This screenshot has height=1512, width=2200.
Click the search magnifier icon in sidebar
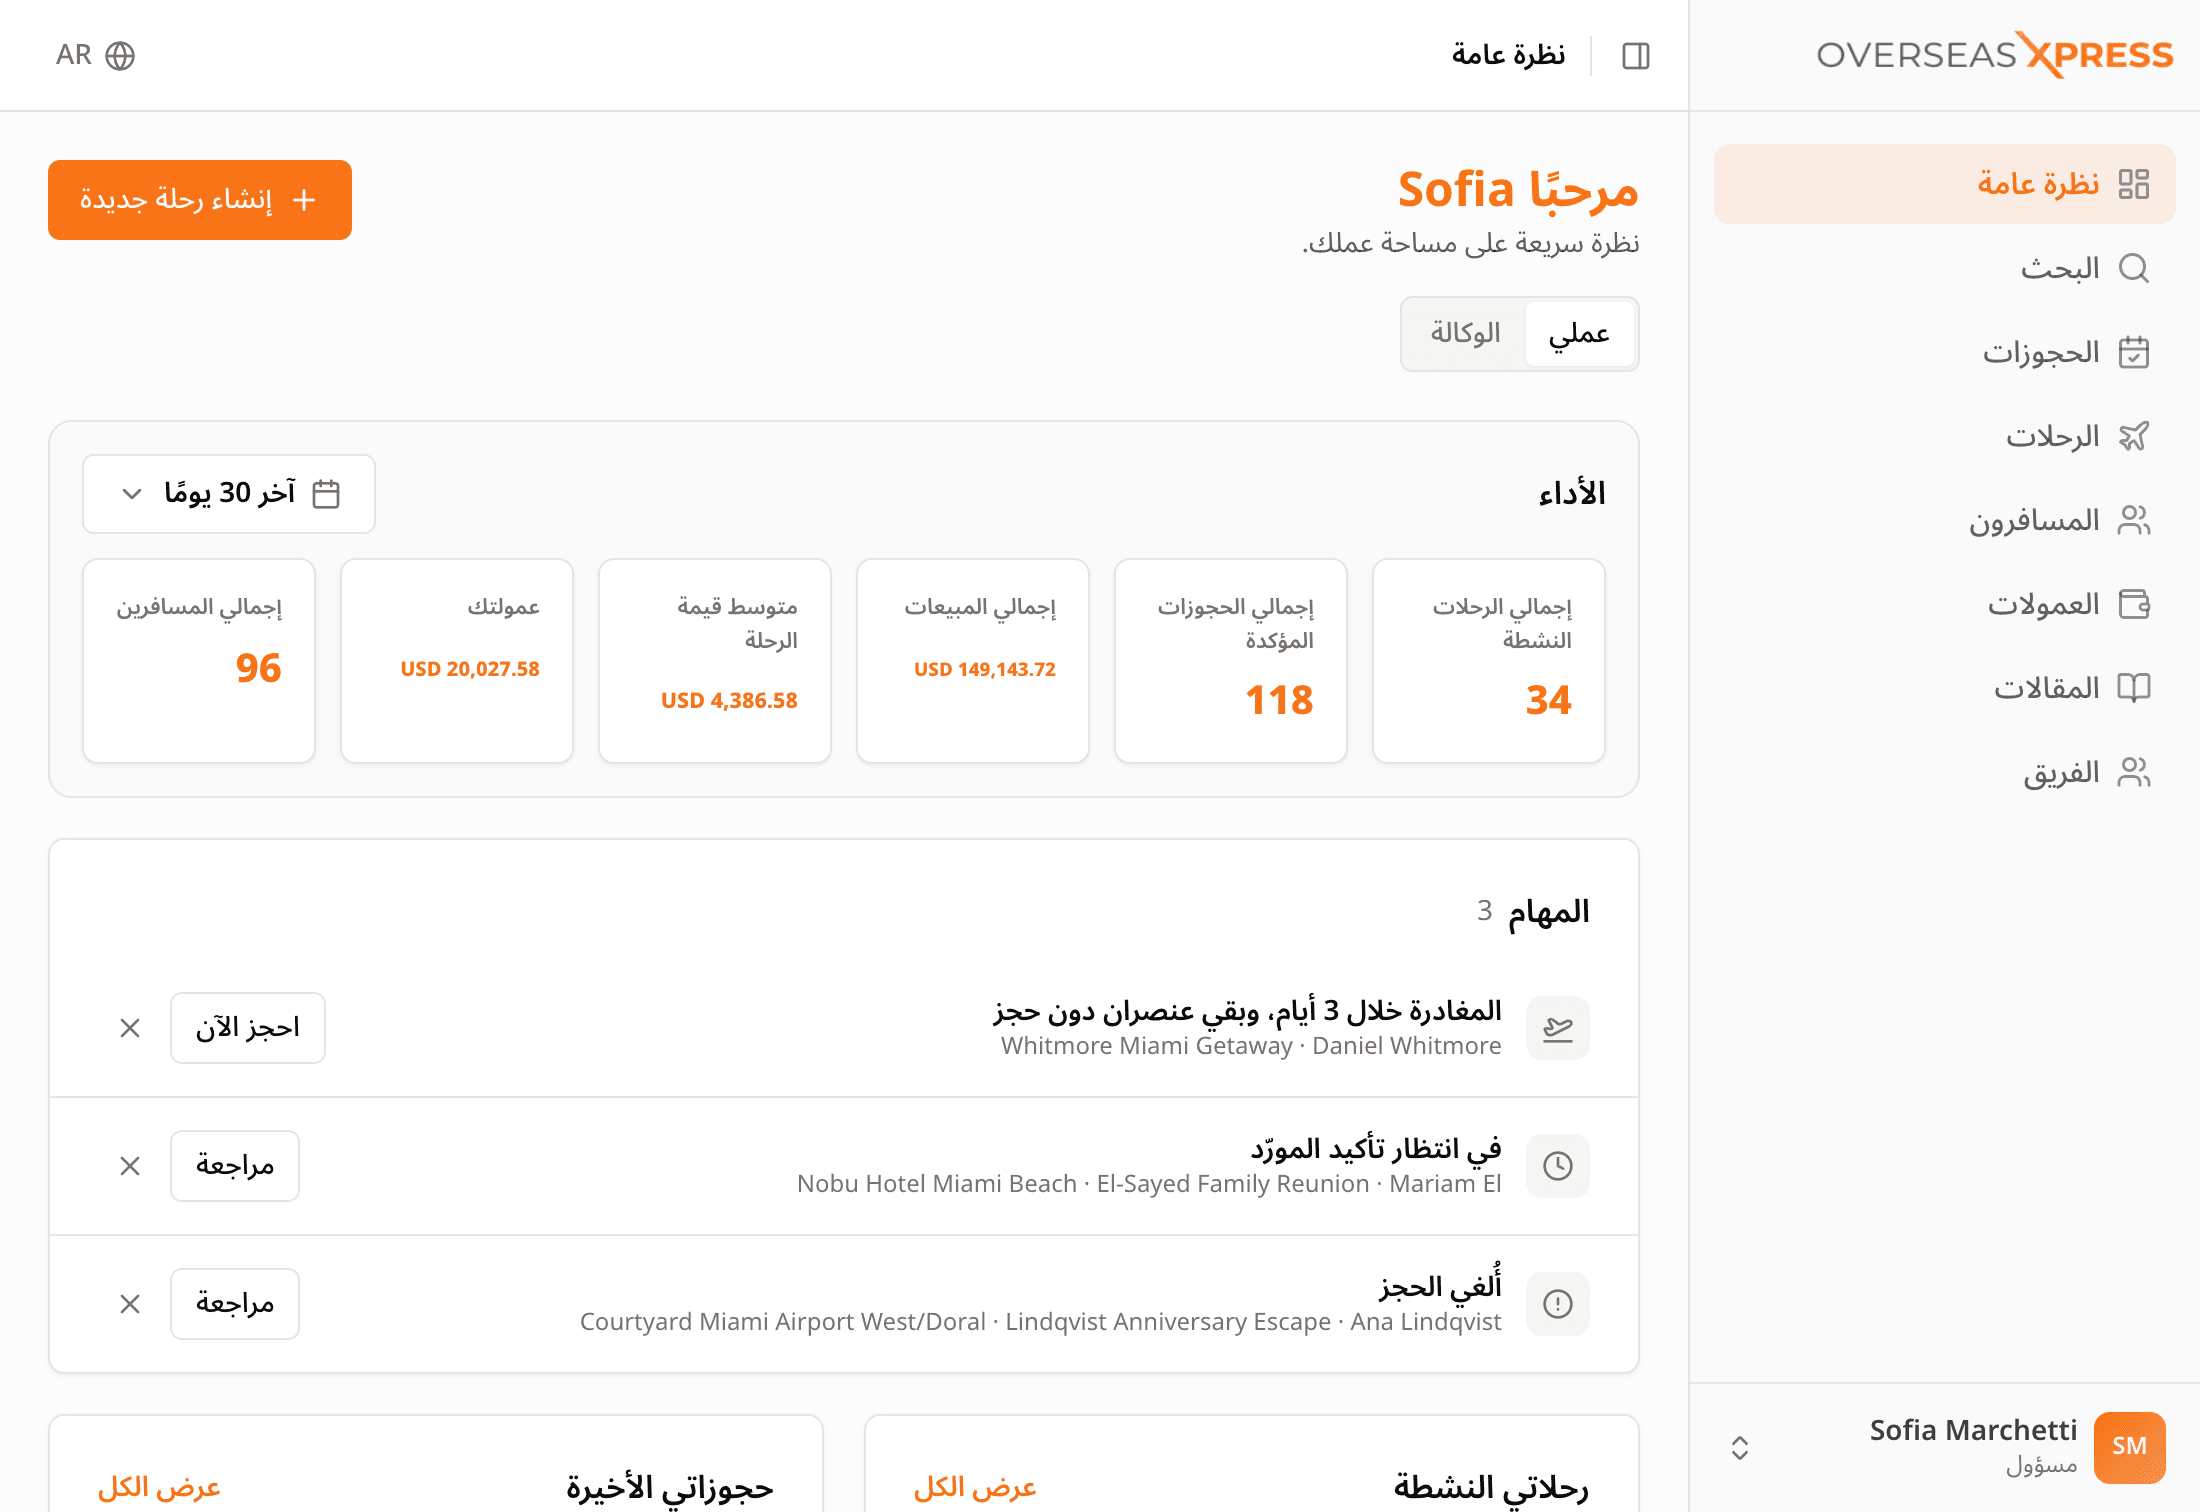pyautogui.click(x=2134, y=268)
